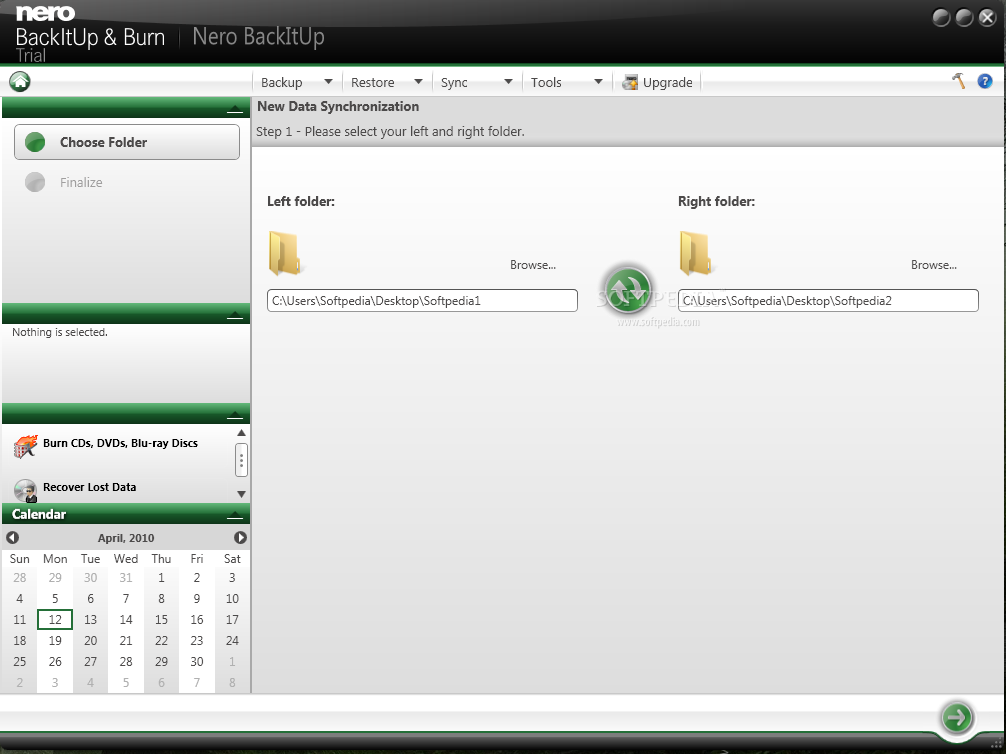Click the Calendar panel title
Viewport: 1006px width, 754px height.
click(39, 514)
